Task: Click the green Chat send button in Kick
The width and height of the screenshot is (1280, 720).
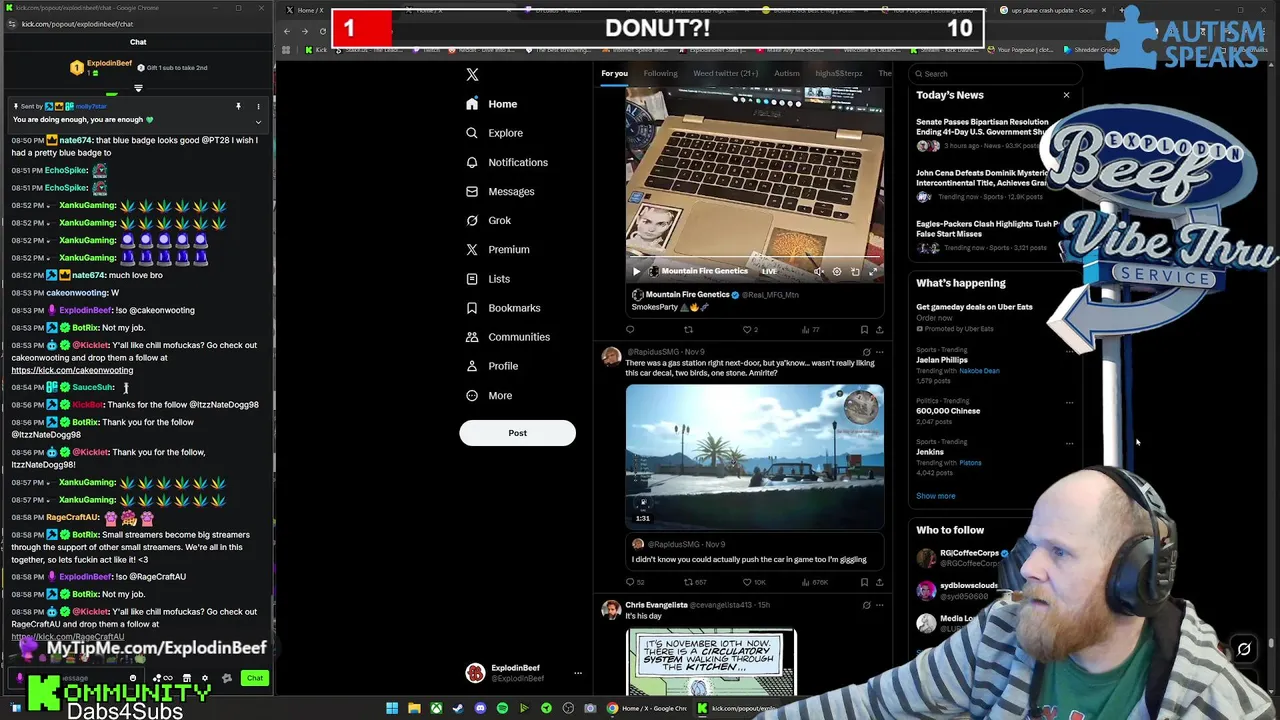Action: (x=255, y=678)
